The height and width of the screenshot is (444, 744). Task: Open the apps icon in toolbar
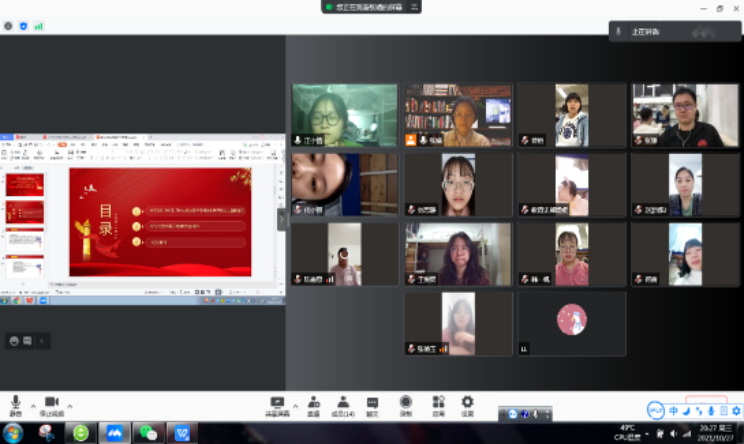coord(438,402)
